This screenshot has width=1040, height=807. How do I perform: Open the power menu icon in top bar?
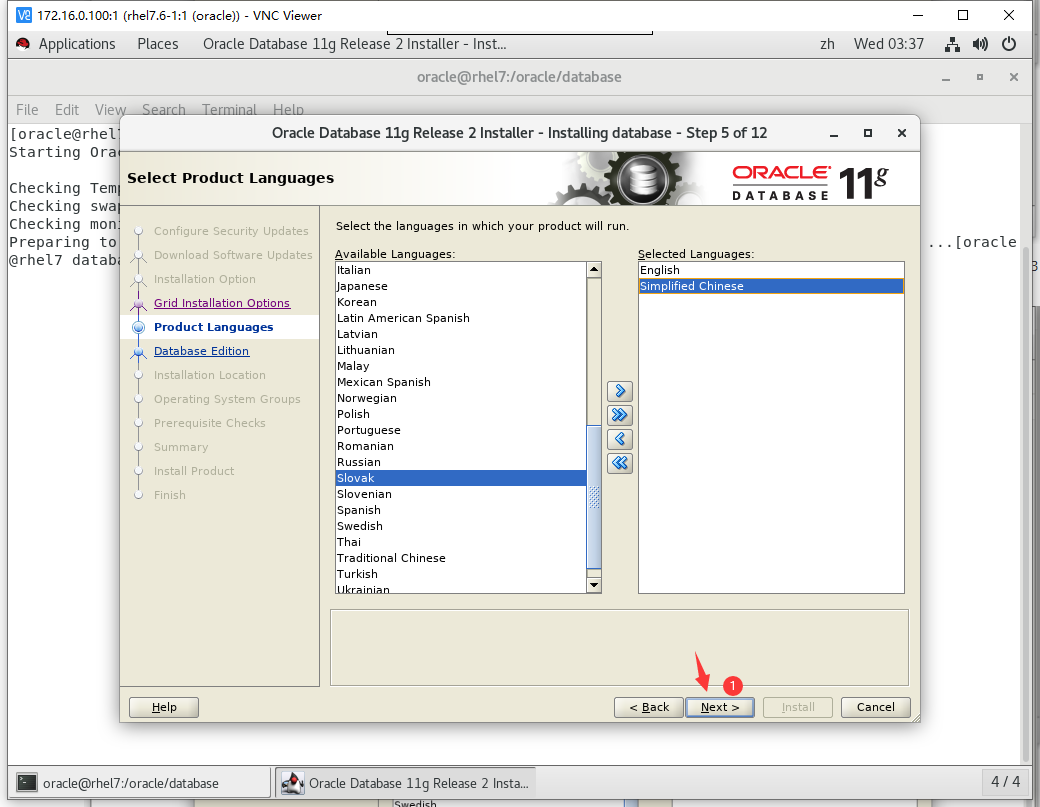(1009, 44)
